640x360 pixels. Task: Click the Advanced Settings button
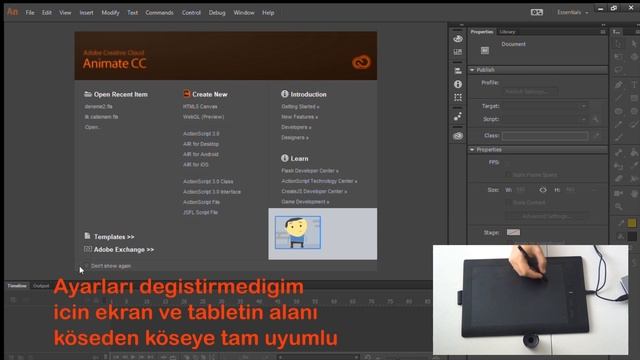[x=547, y=216]
